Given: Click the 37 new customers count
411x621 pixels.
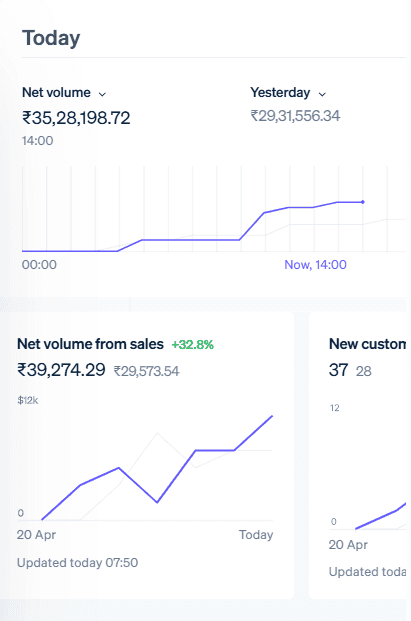Looking at the screenshot, I should coord(339,370).
